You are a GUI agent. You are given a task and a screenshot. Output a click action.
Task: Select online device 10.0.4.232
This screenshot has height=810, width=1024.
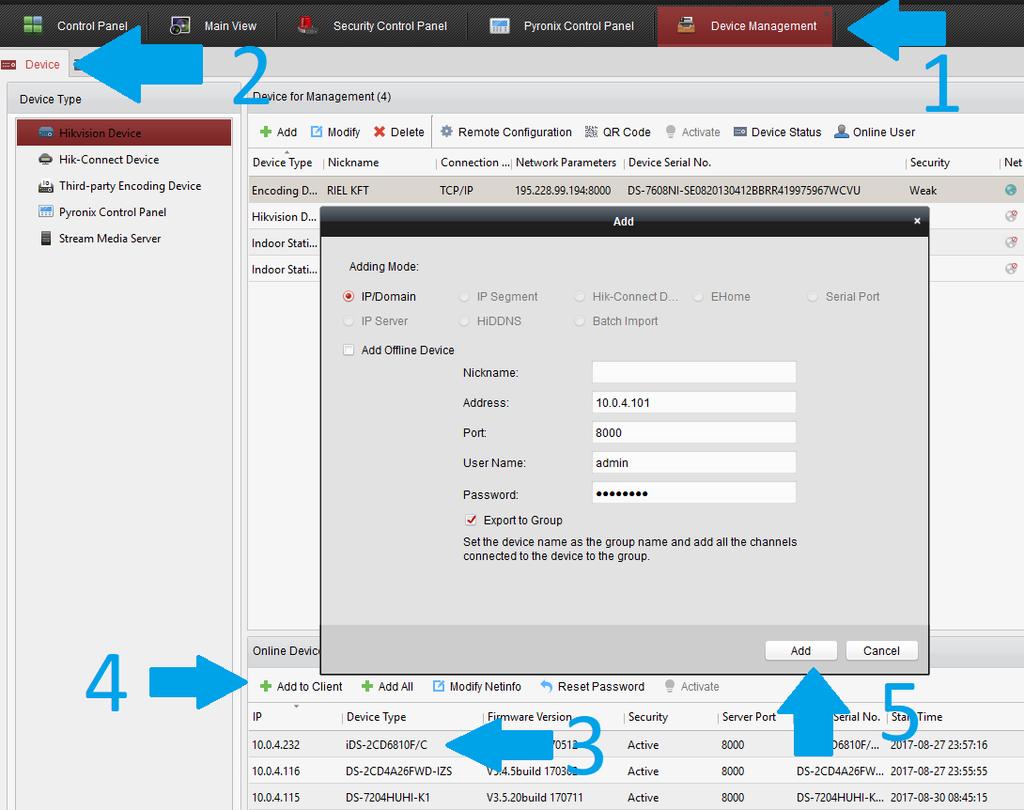tap(636, 745)
